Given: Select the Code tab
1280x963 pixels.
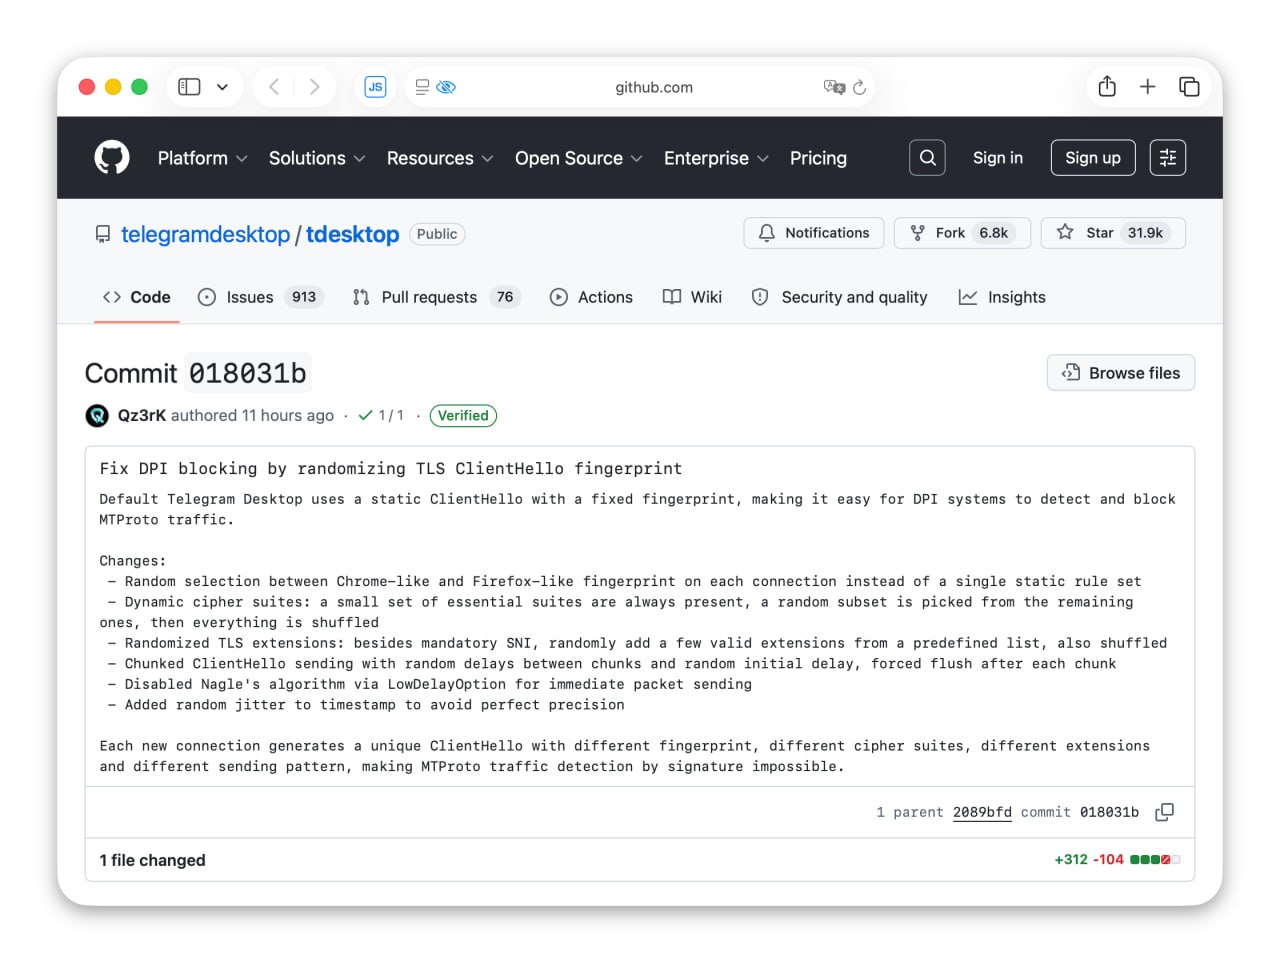Looking at the screenshot, I should [137, 297].
